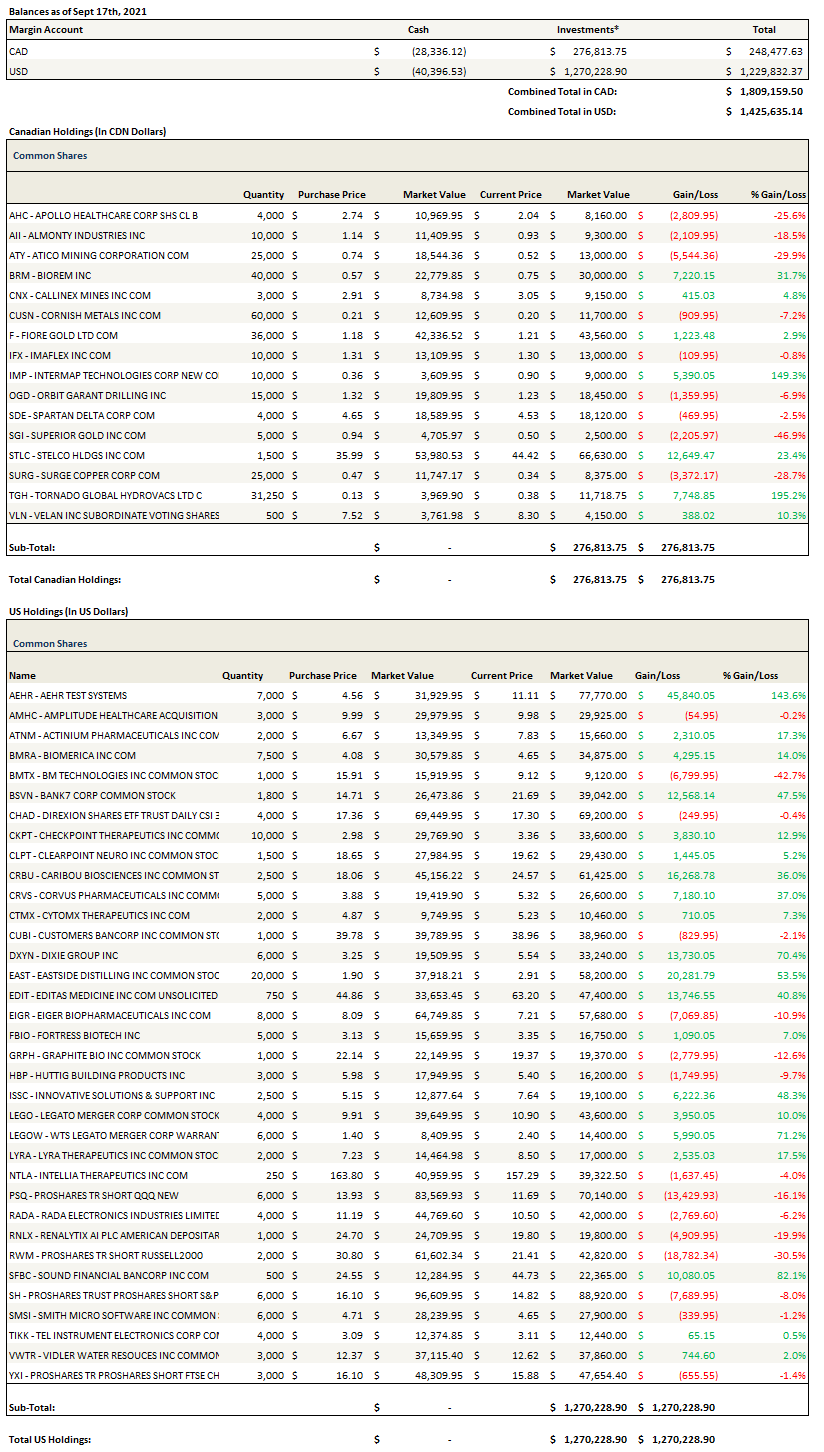The width and height of the screenshot is (824, 1452).
Task: Select the TGH Tornado 195.2% gain cell
Action: coord(786,495)
